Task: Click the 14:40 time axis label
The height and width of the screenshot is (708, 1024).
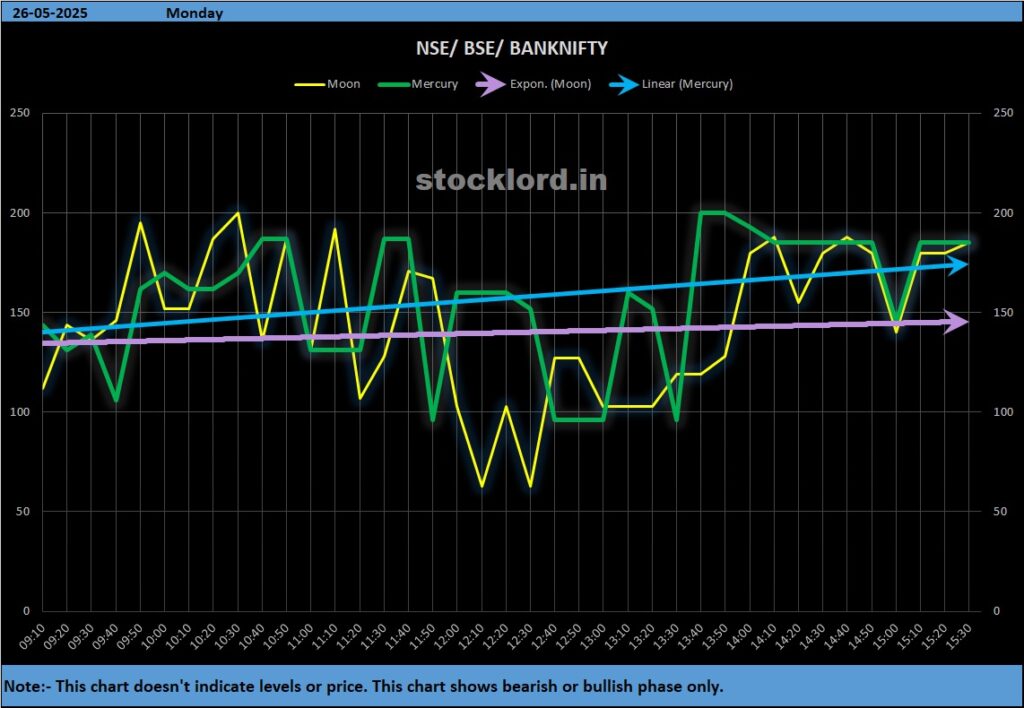Action: coord(837,636)
